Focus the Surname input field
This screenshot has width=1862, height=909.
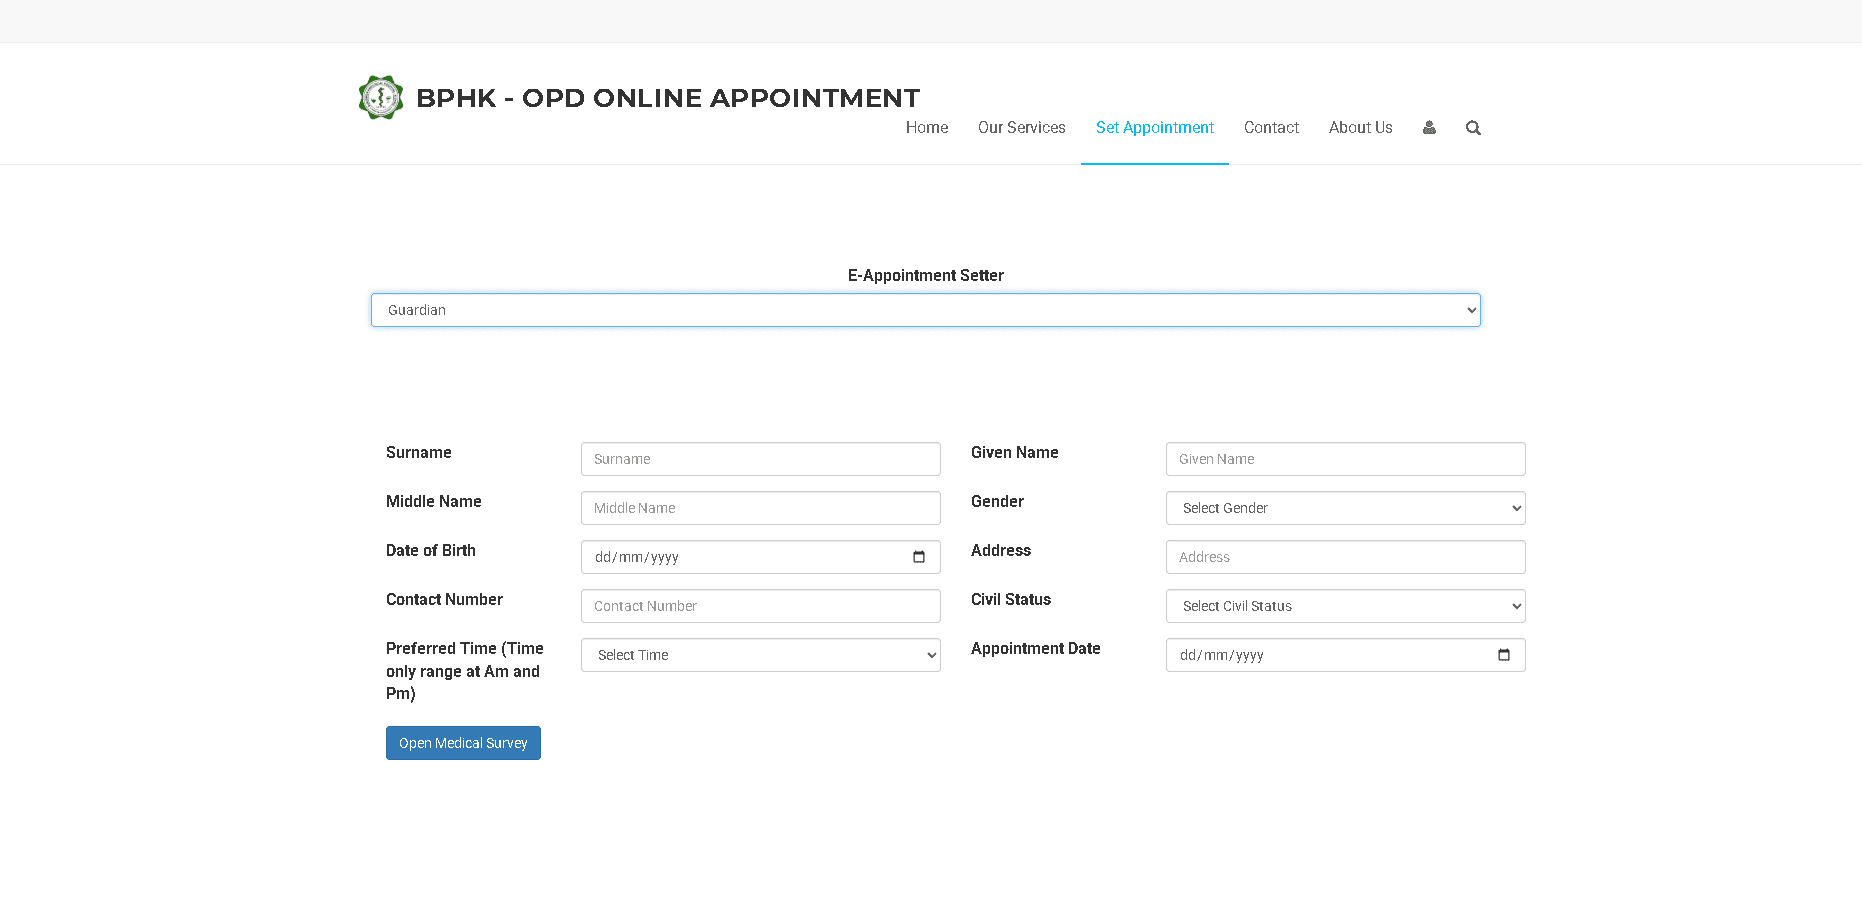pyautogui.click(x=761, y=459)
